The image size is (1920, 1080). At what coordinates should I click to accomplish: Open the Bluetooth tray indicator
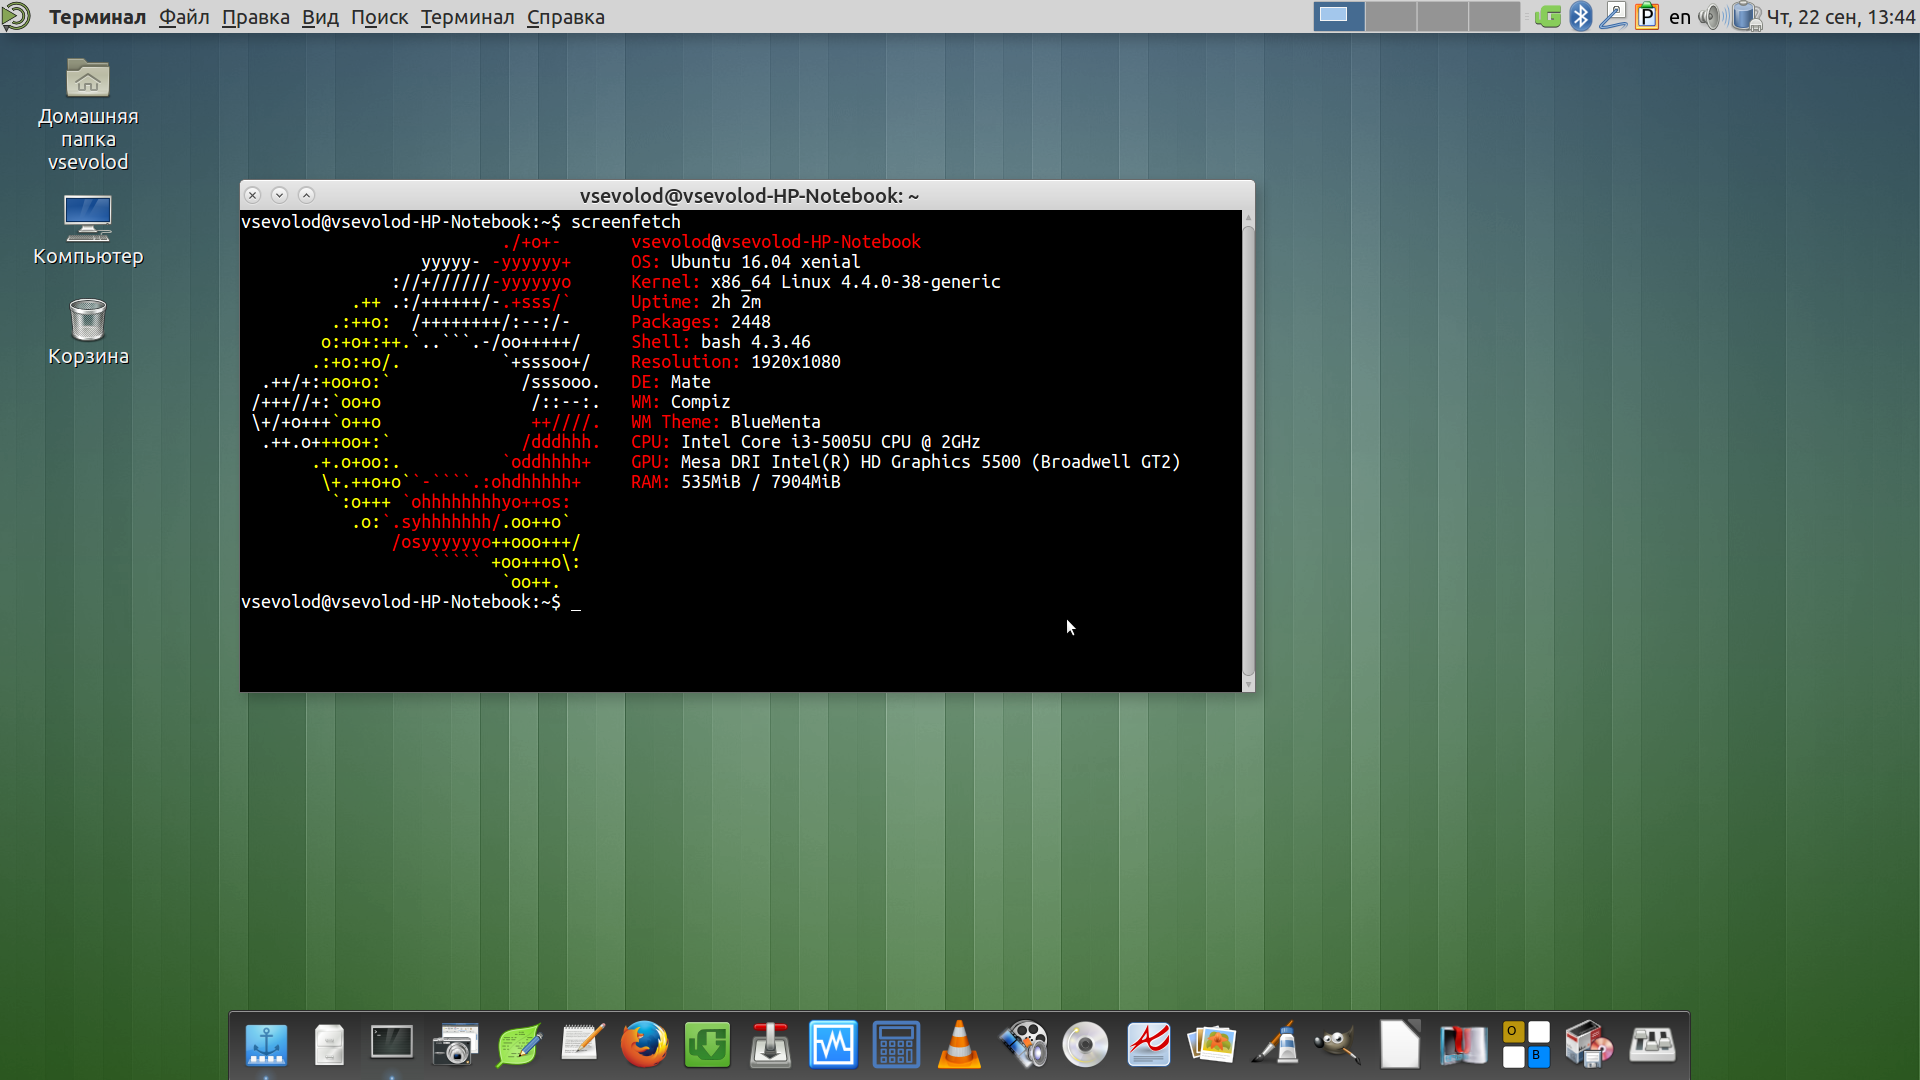1580,16
